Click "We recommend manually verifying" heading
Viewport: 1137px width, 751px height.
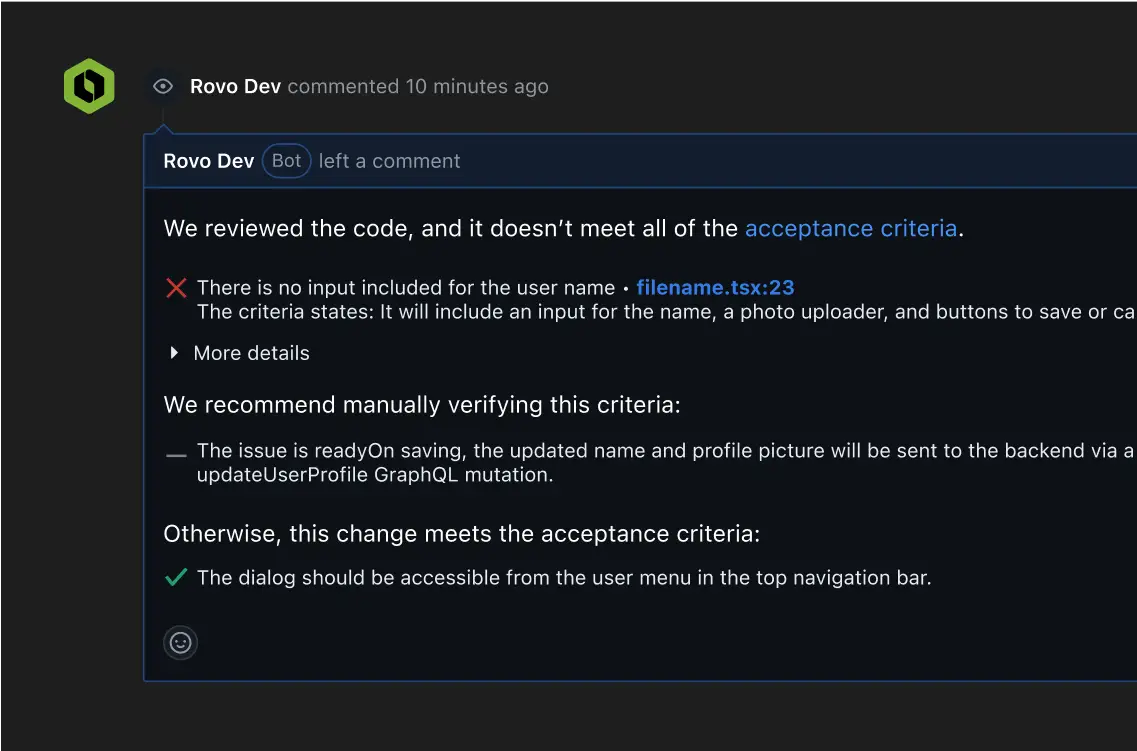[x=421, y=405]
